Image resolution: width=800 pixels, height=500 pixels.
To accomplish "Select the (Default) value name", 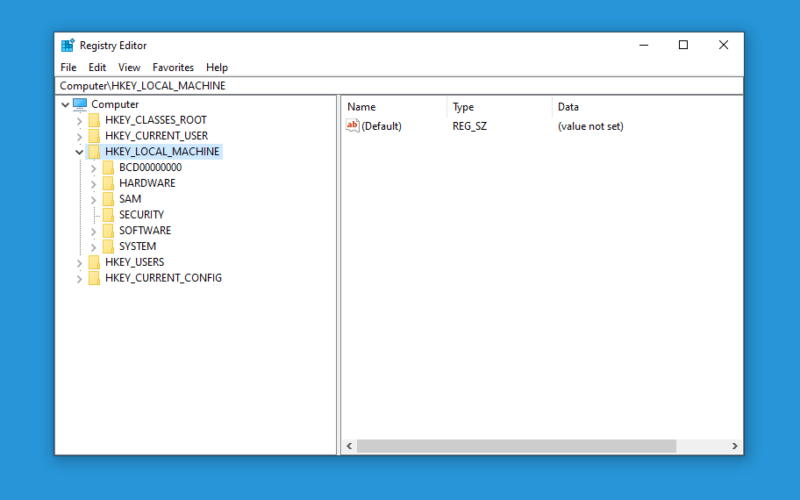I will (x=381, y=126).
